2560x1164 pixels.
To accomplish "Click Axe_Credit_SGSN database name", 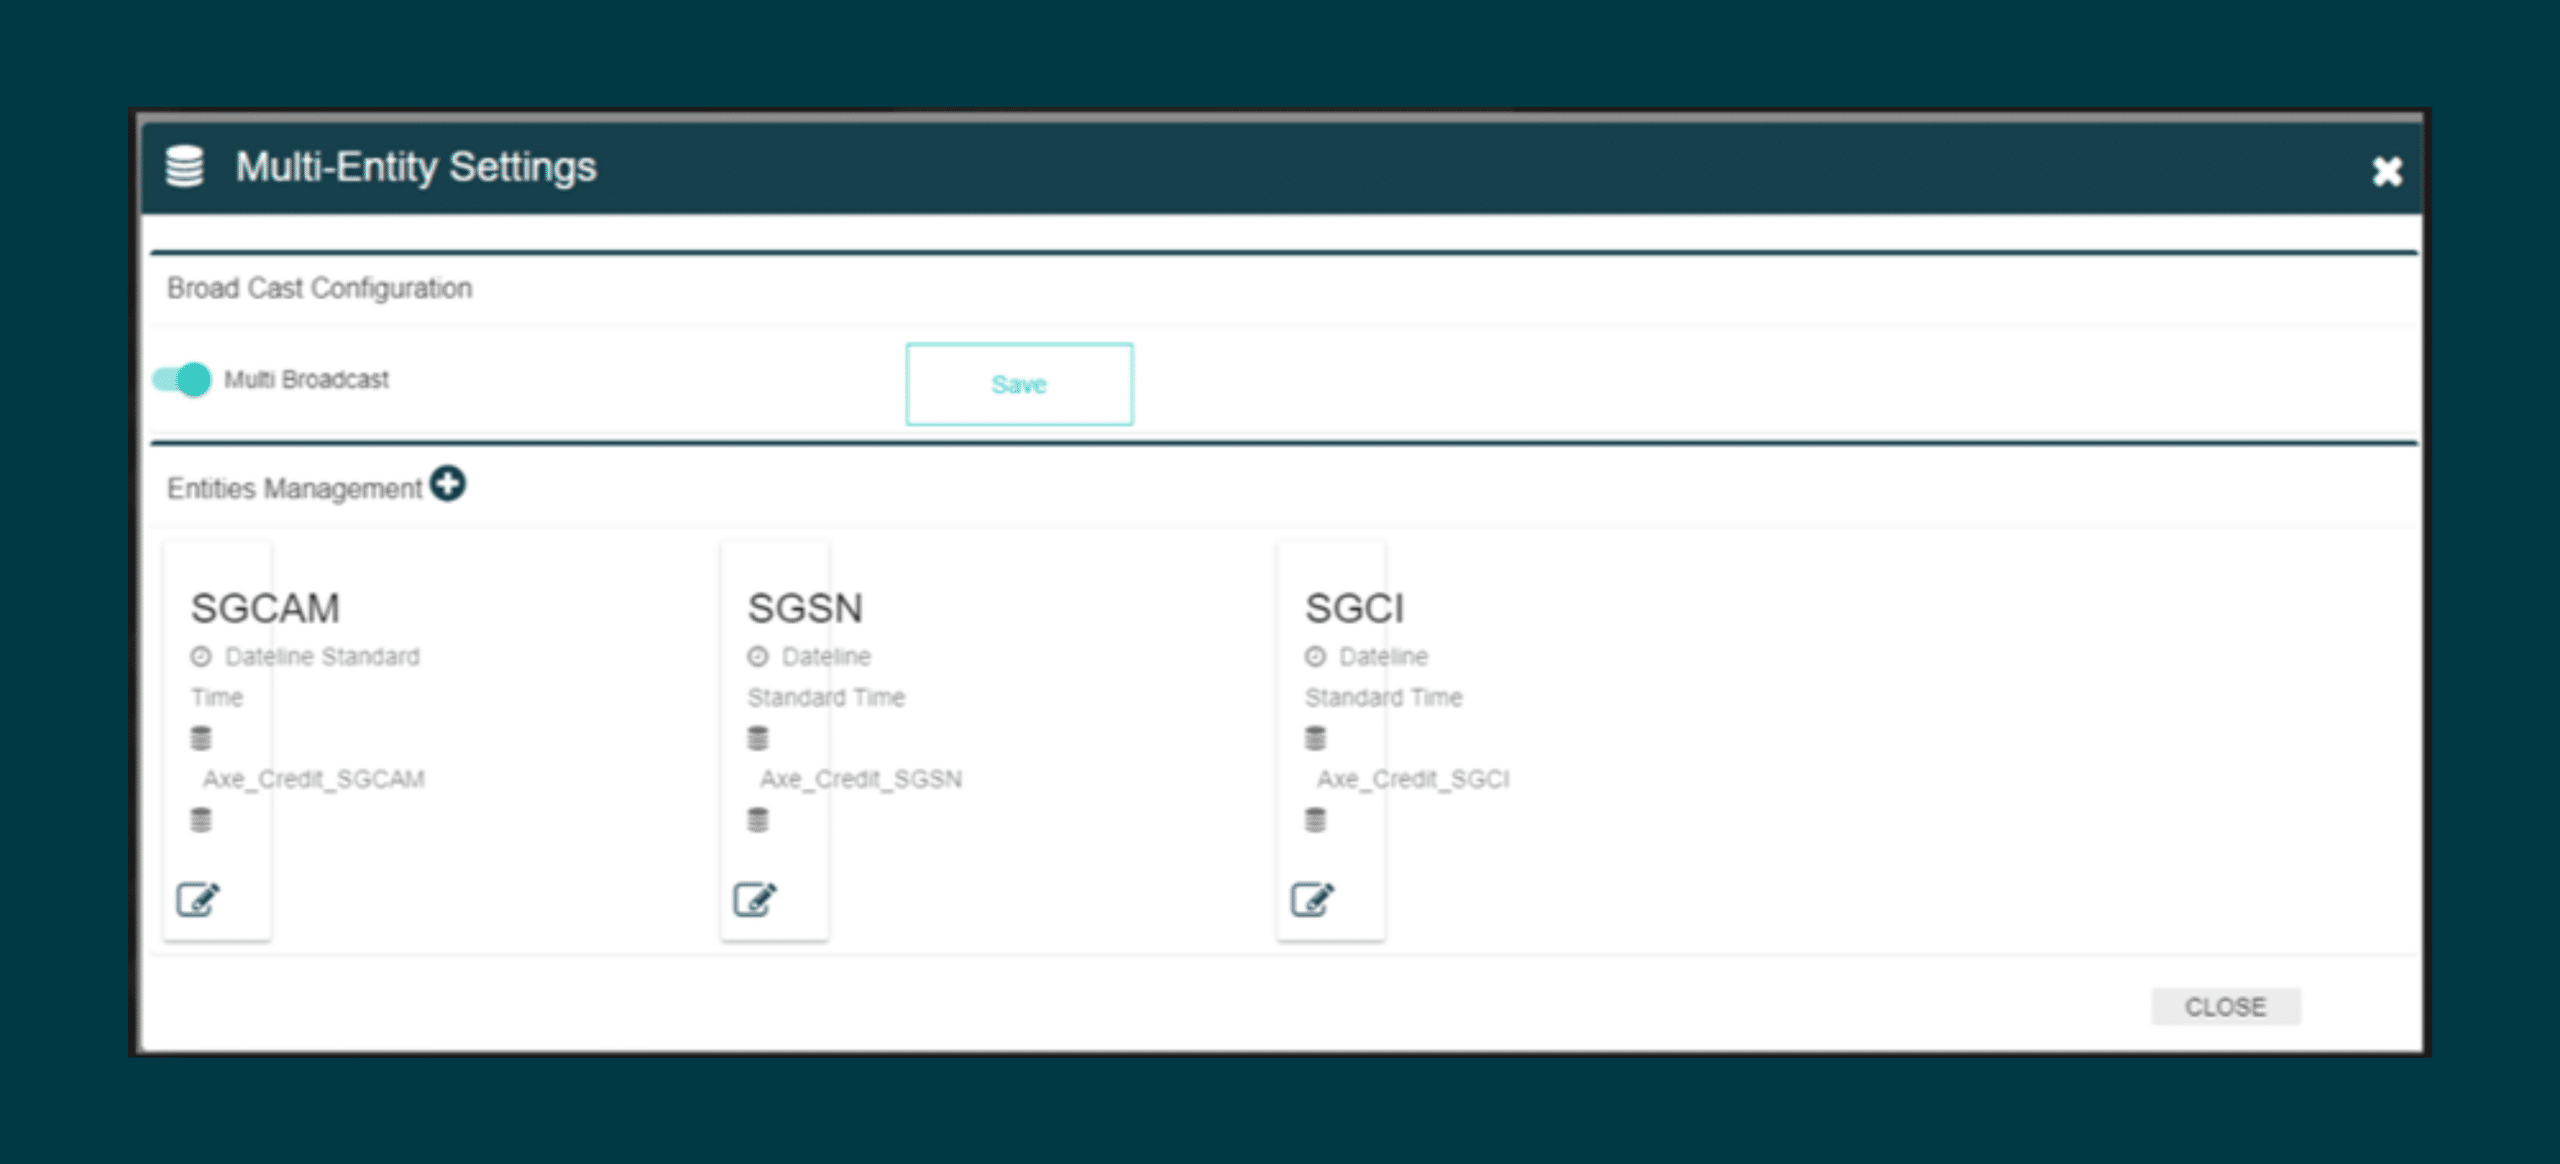I will 861,779.
